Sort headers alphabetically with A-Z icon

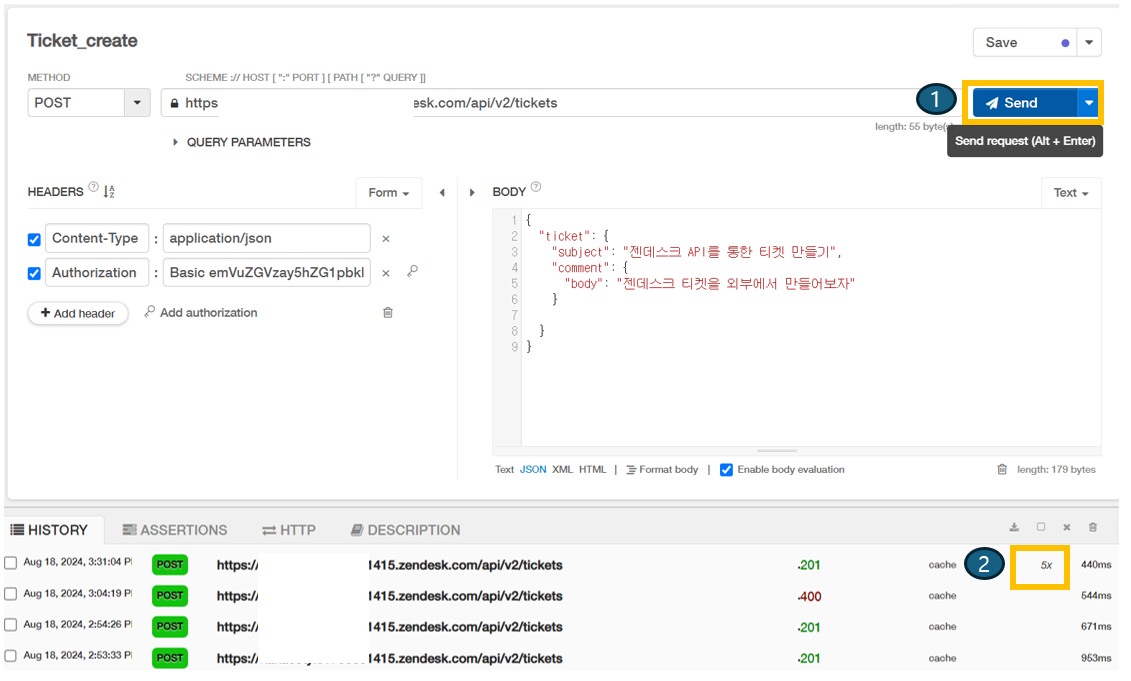(109, 191)
